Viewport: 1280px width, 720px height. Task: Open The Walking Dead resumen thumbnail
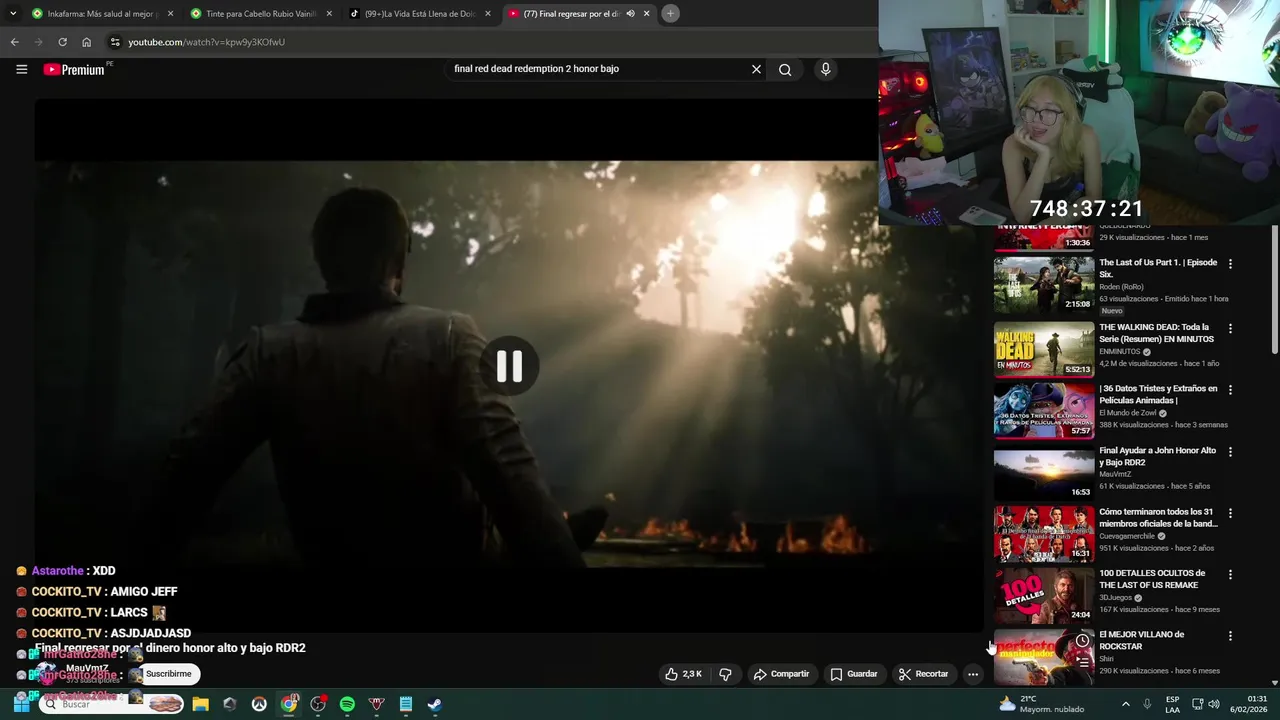click(x=1043, y=348)
